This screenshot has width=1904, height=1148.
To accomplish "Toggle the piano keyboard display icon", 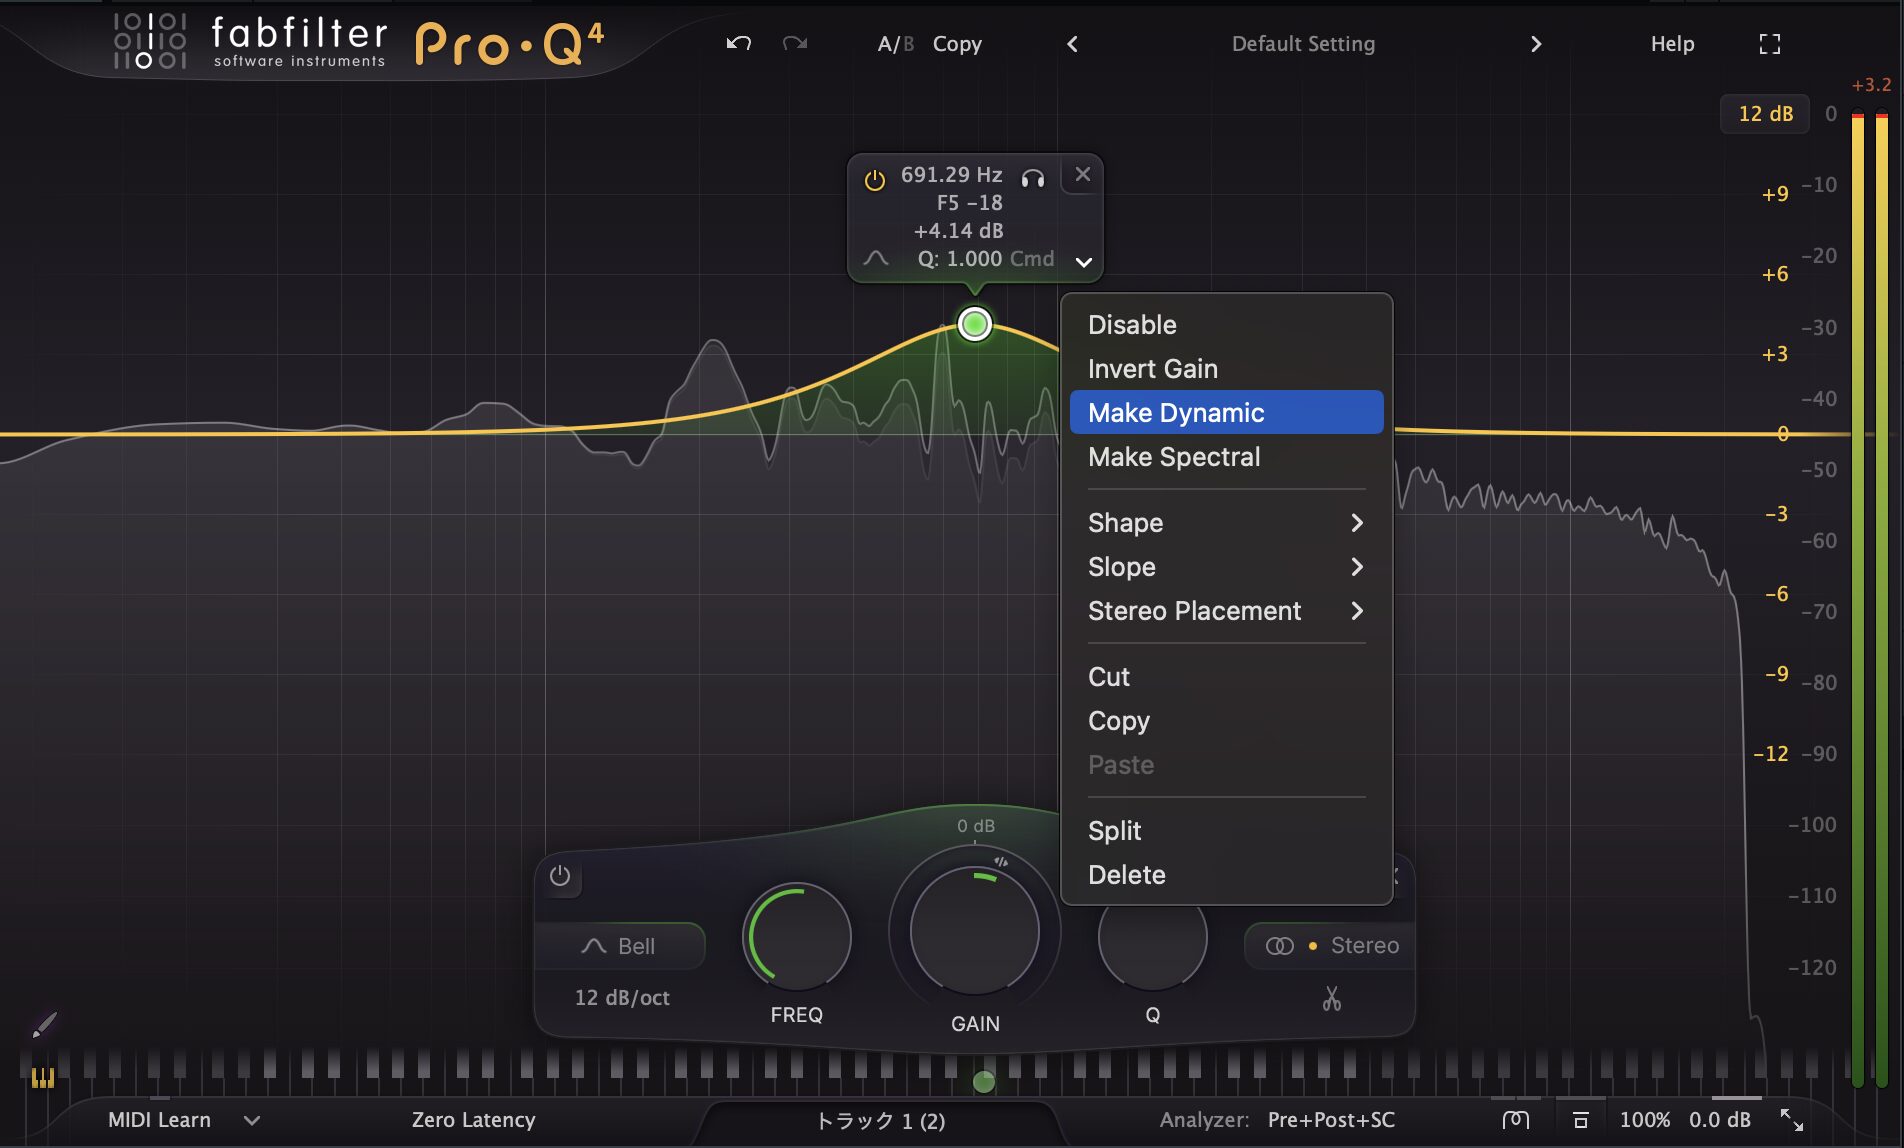I will [42, 1077].
